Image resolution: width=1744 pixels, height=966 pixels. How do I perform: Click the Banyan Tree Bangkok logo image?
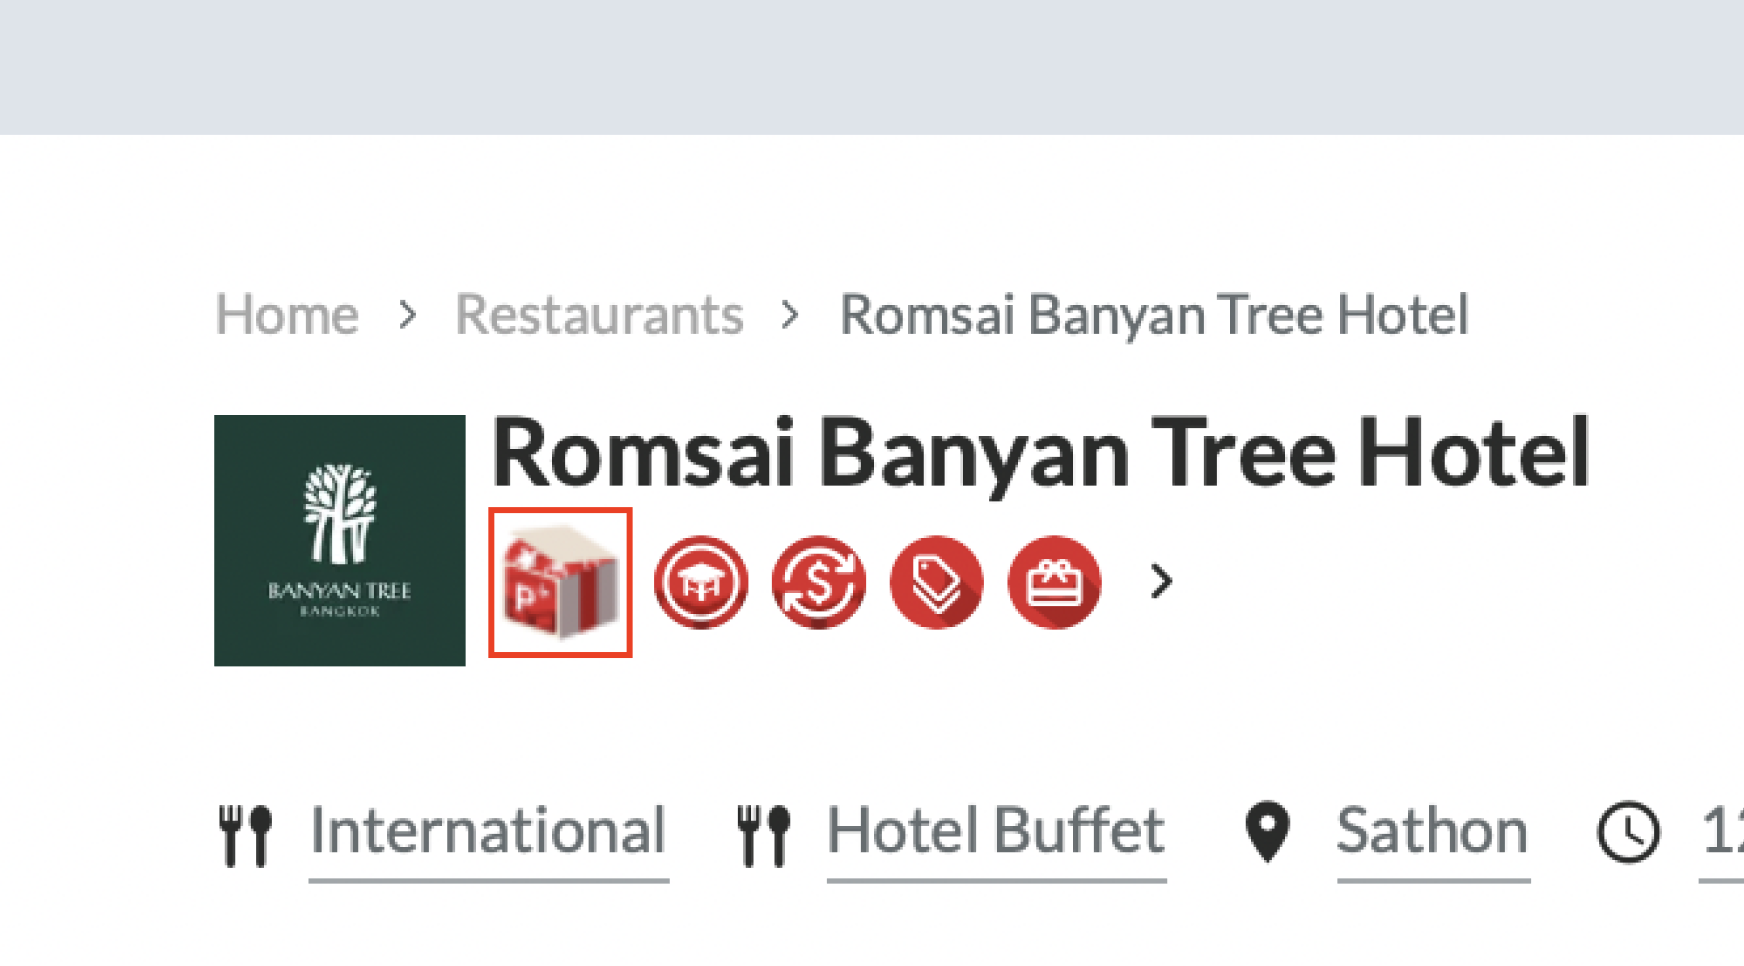pos(340,540)
